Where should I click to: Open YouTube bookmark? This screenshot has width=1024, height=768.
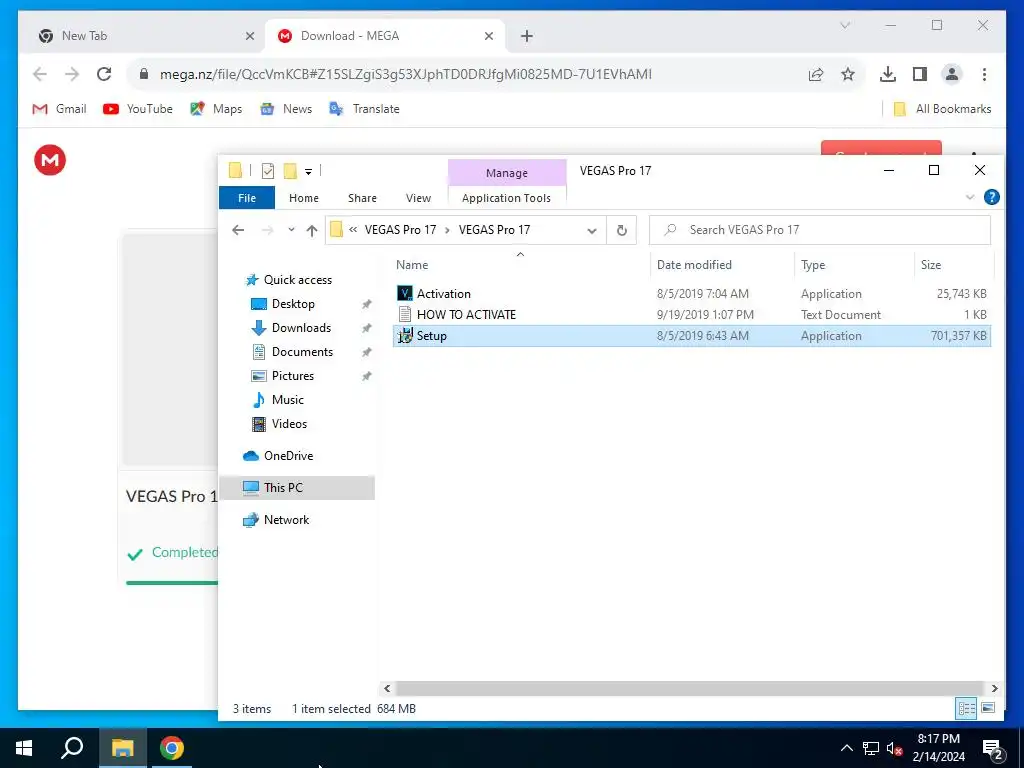click(x=138, y=109)
